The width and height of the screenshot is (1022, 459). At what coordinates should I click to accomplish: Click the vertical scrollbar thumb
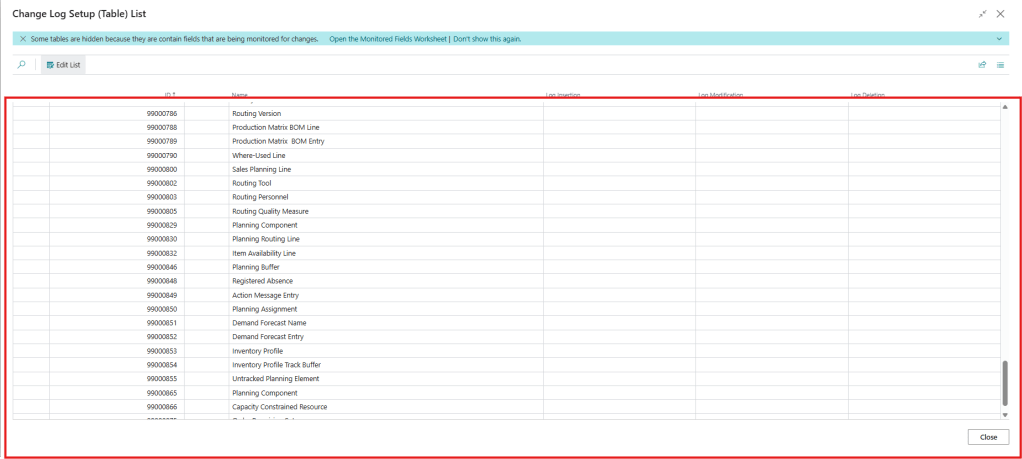point(1005,382)
